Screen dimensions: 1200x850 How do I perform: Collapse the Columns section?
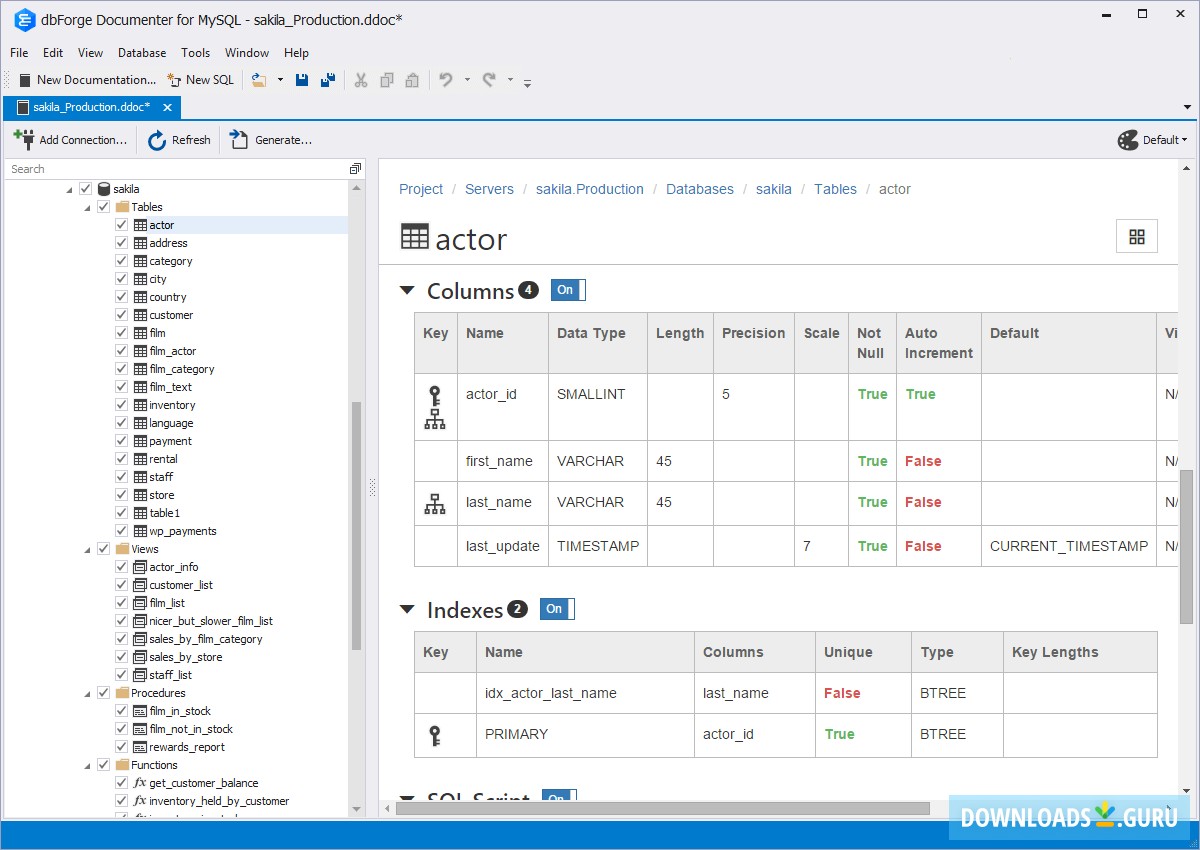(x=406, y=290)
